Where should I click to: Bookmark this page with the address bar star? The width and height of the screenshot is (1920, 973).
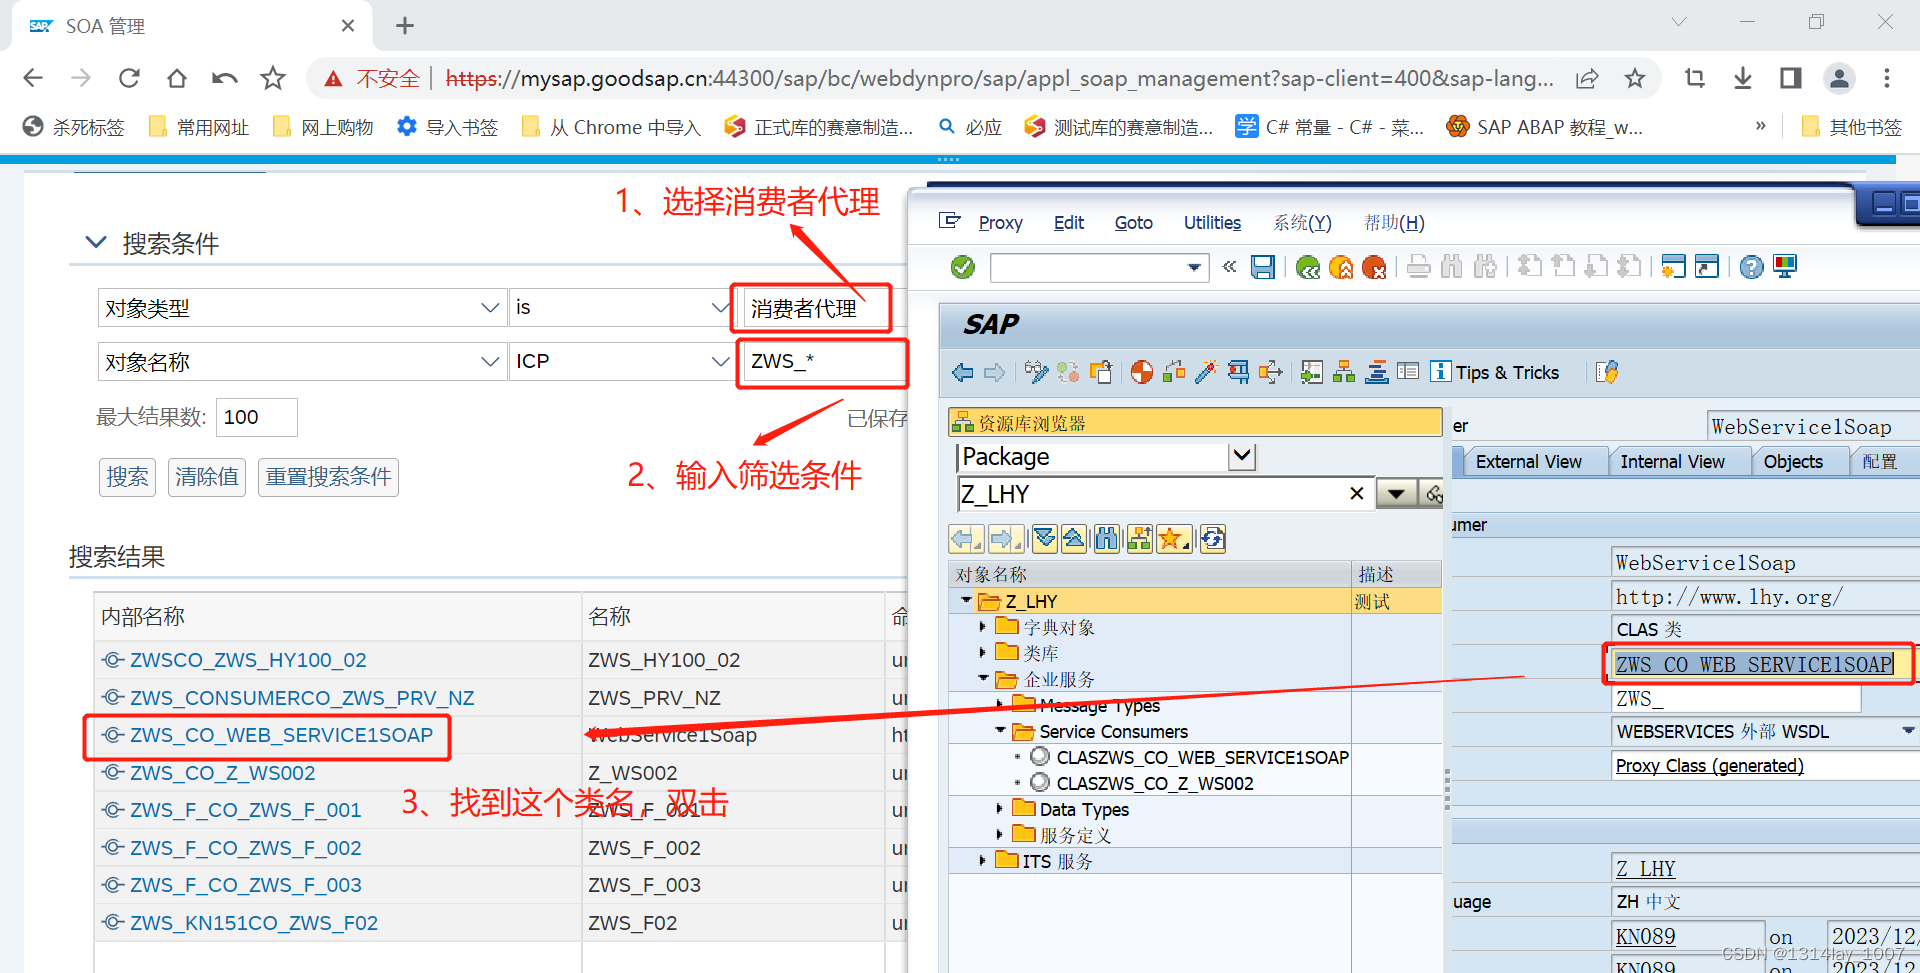point(1635,78)
